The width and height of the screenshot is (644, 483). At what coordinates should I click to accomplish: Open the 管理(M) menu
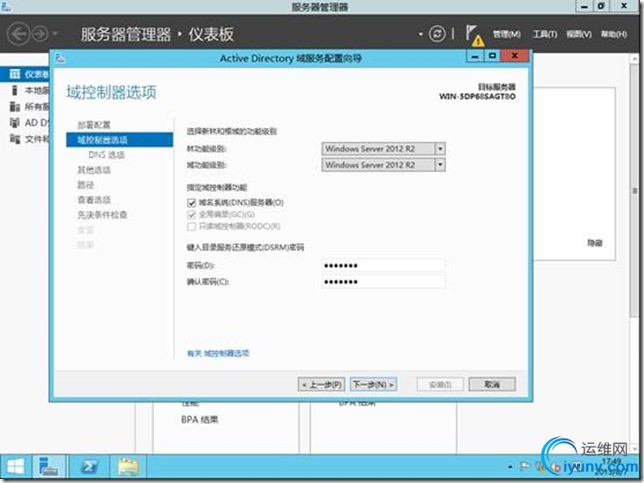506,34
